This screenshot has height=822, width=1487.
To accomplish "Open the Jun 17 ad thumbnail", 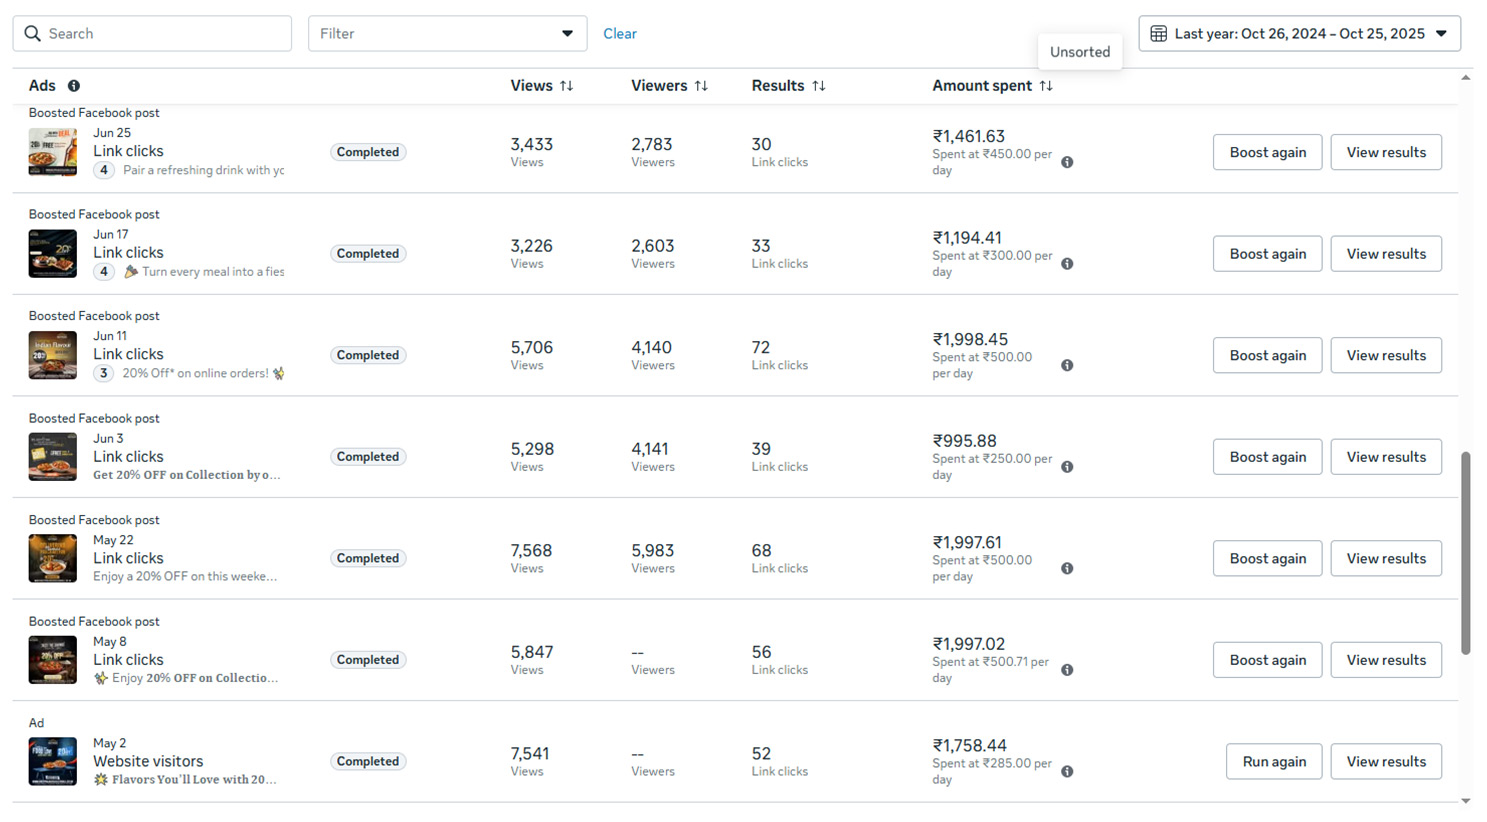I will (53, 254).
